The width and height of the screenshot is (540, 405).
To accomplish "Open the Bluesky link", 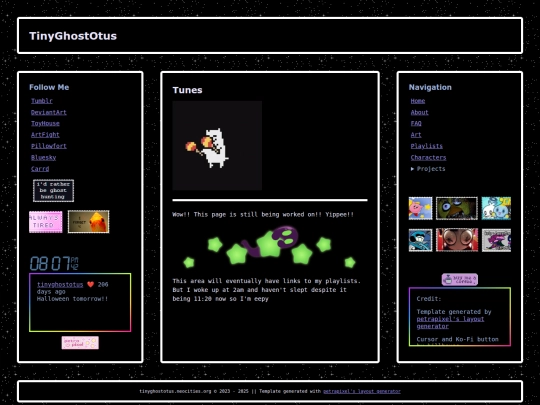I will coord(43,157).
